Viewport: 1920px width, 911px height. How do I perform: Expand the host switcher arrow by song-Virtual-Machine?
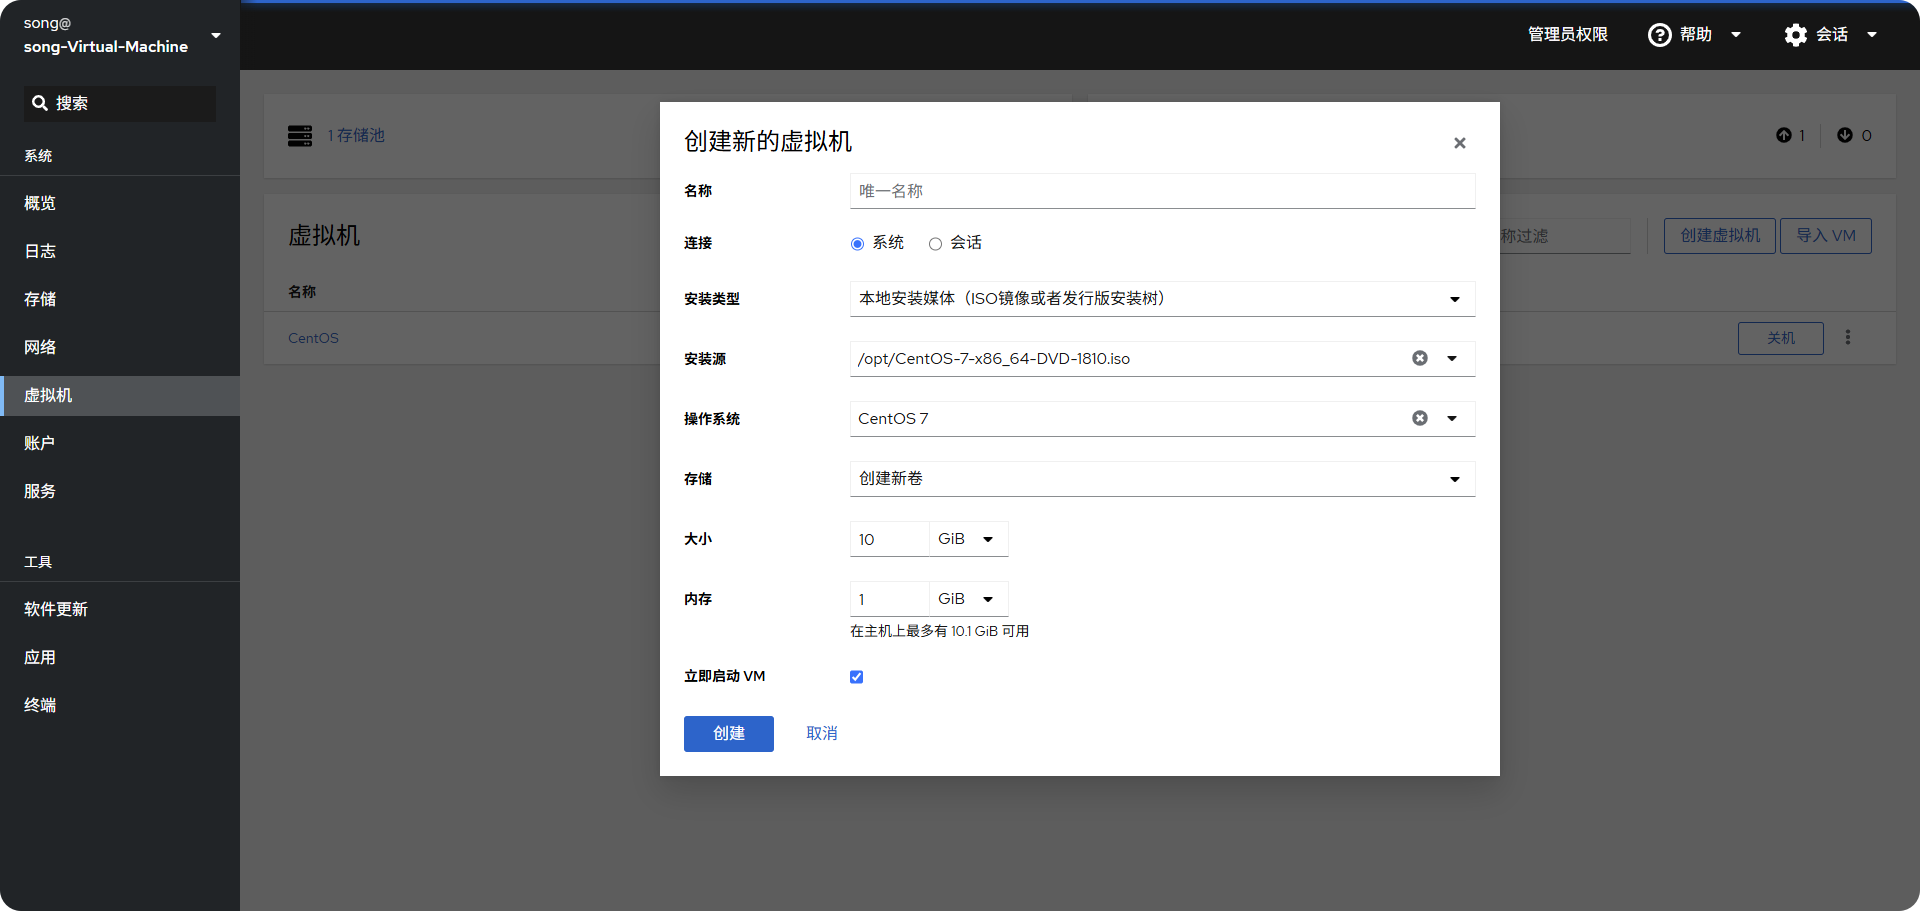216,35
